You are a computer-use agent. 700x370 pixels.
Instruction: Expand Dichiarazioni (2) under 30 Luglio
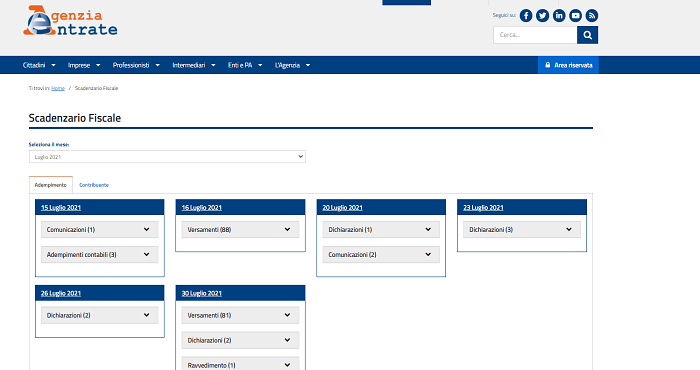tap(240, 340)
